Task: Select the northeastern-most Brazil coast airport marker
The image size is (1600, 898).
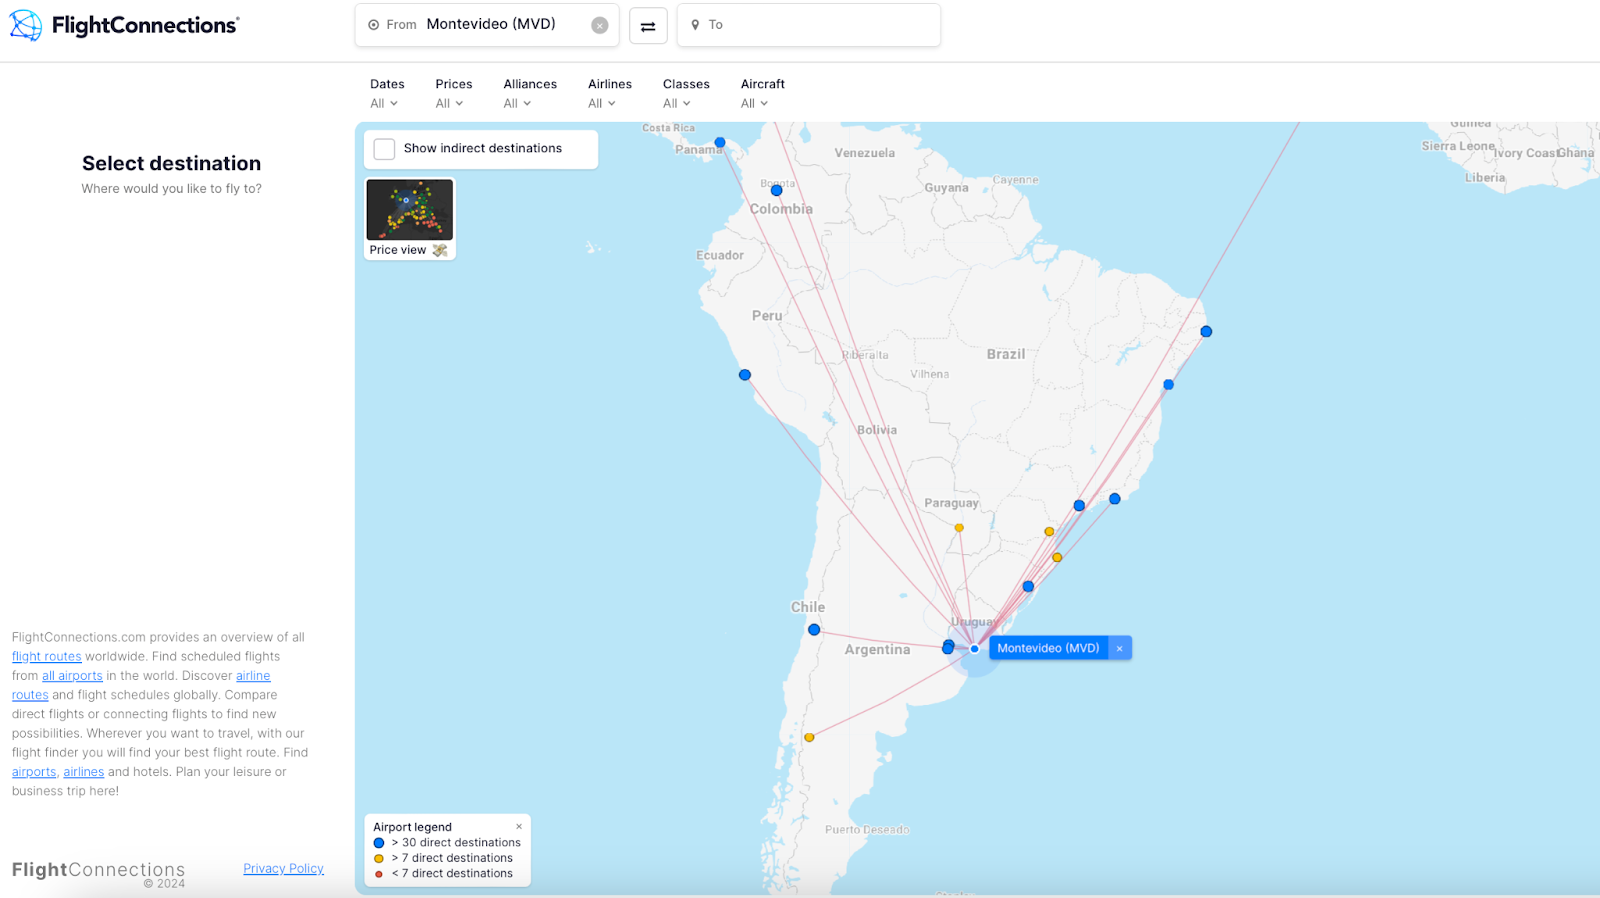Action: (x=1206, y=331)
